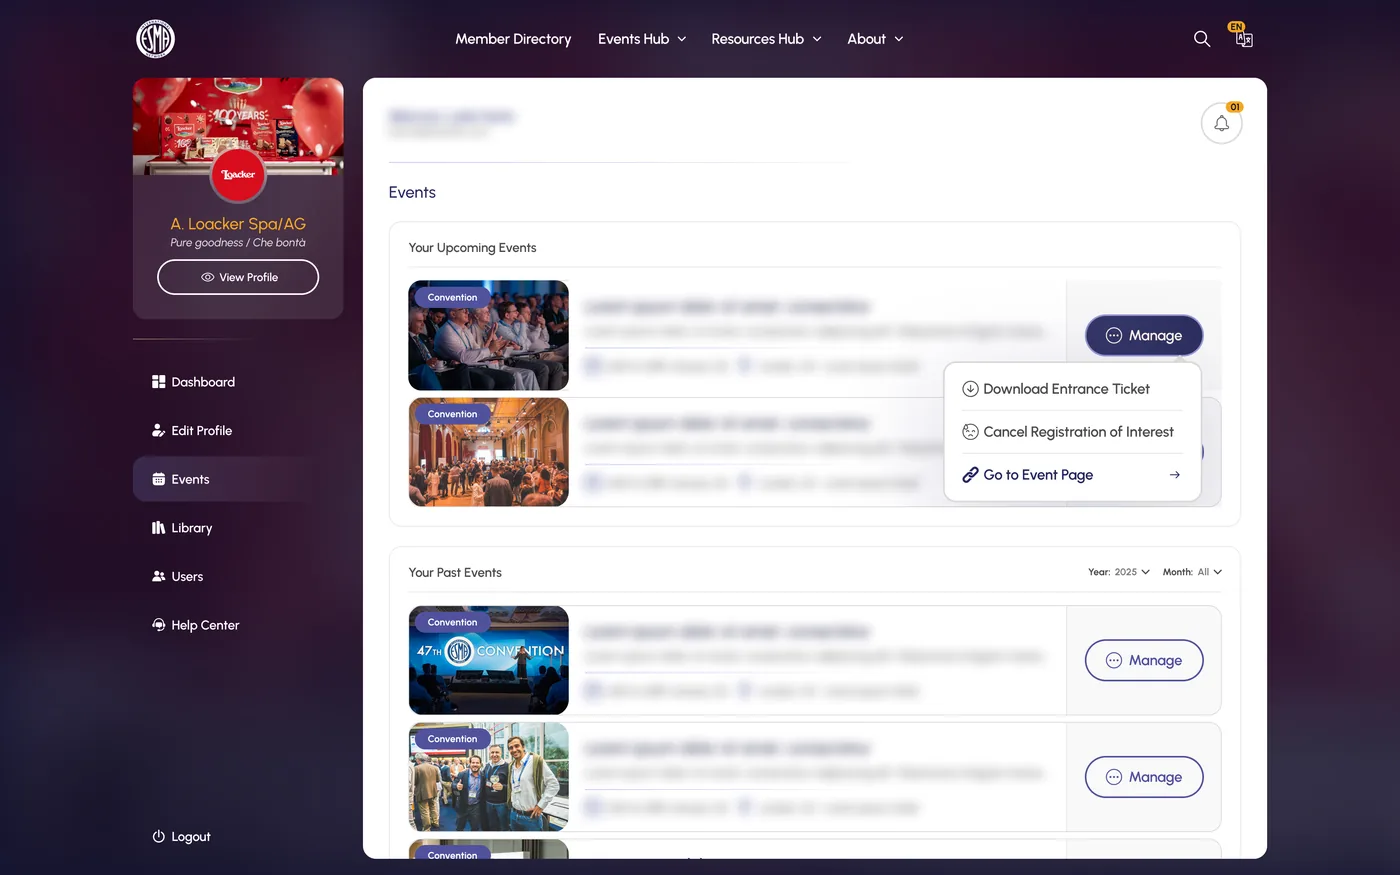Open Member Directory in the top navigation
This screenshot has height=875, width=1400.
coord(513,39)
